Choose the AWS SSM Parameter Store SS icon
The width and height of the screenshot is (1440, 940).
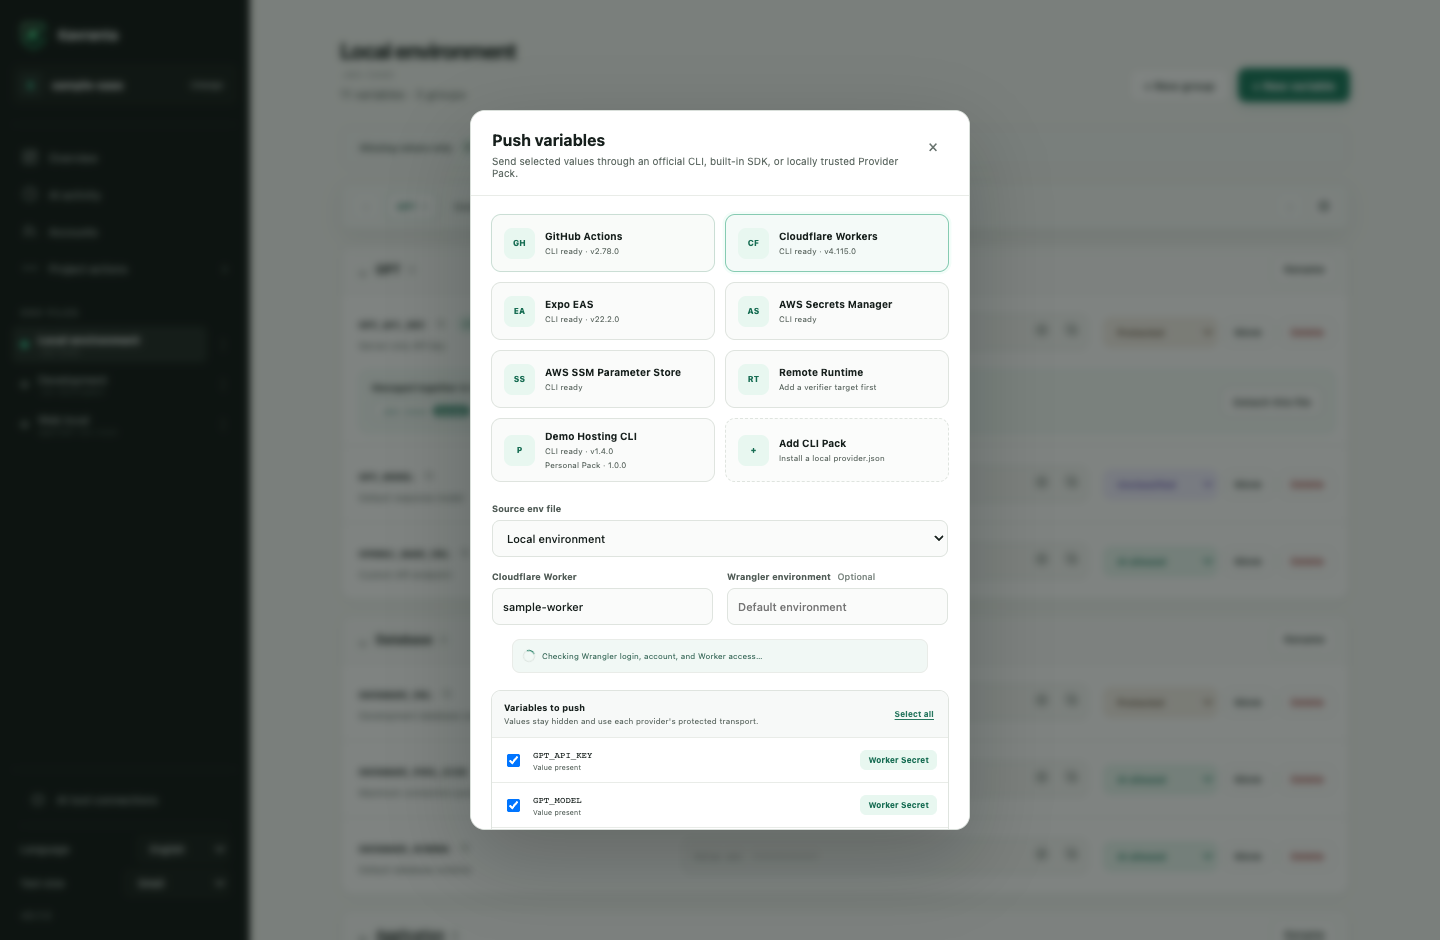point(519,379)
